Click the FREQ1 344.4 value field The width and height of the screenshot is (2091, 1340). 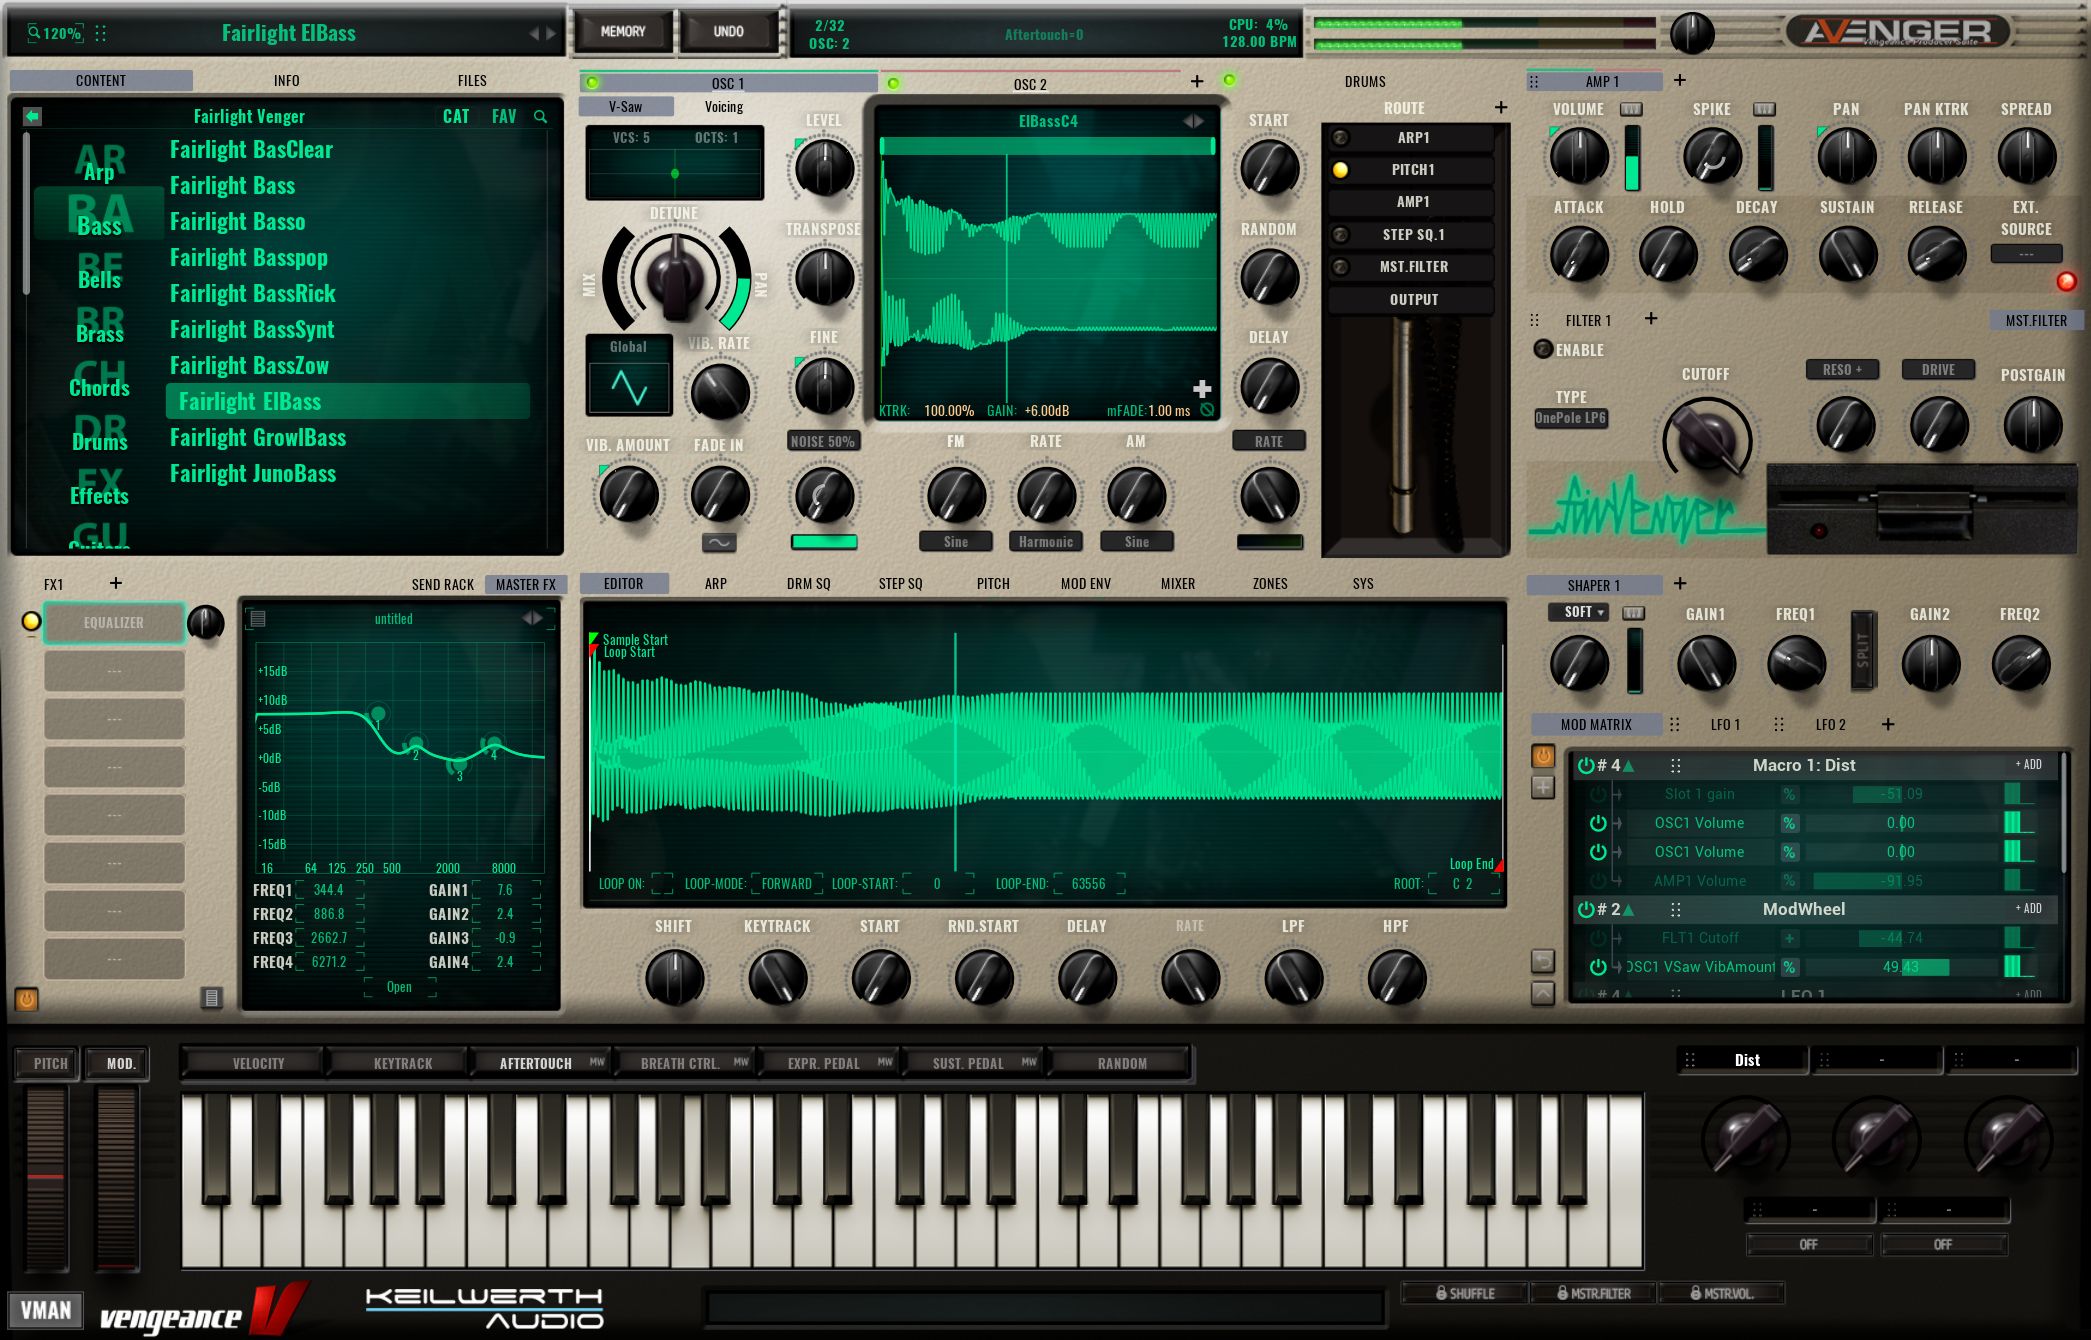[329, 890]
